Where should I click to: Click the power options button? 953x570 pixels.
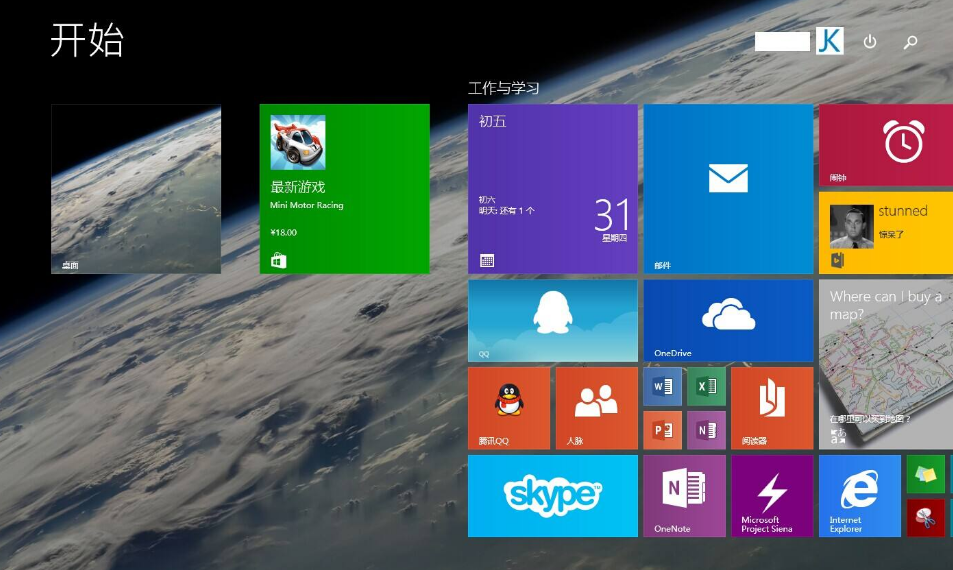click(870, 42)
